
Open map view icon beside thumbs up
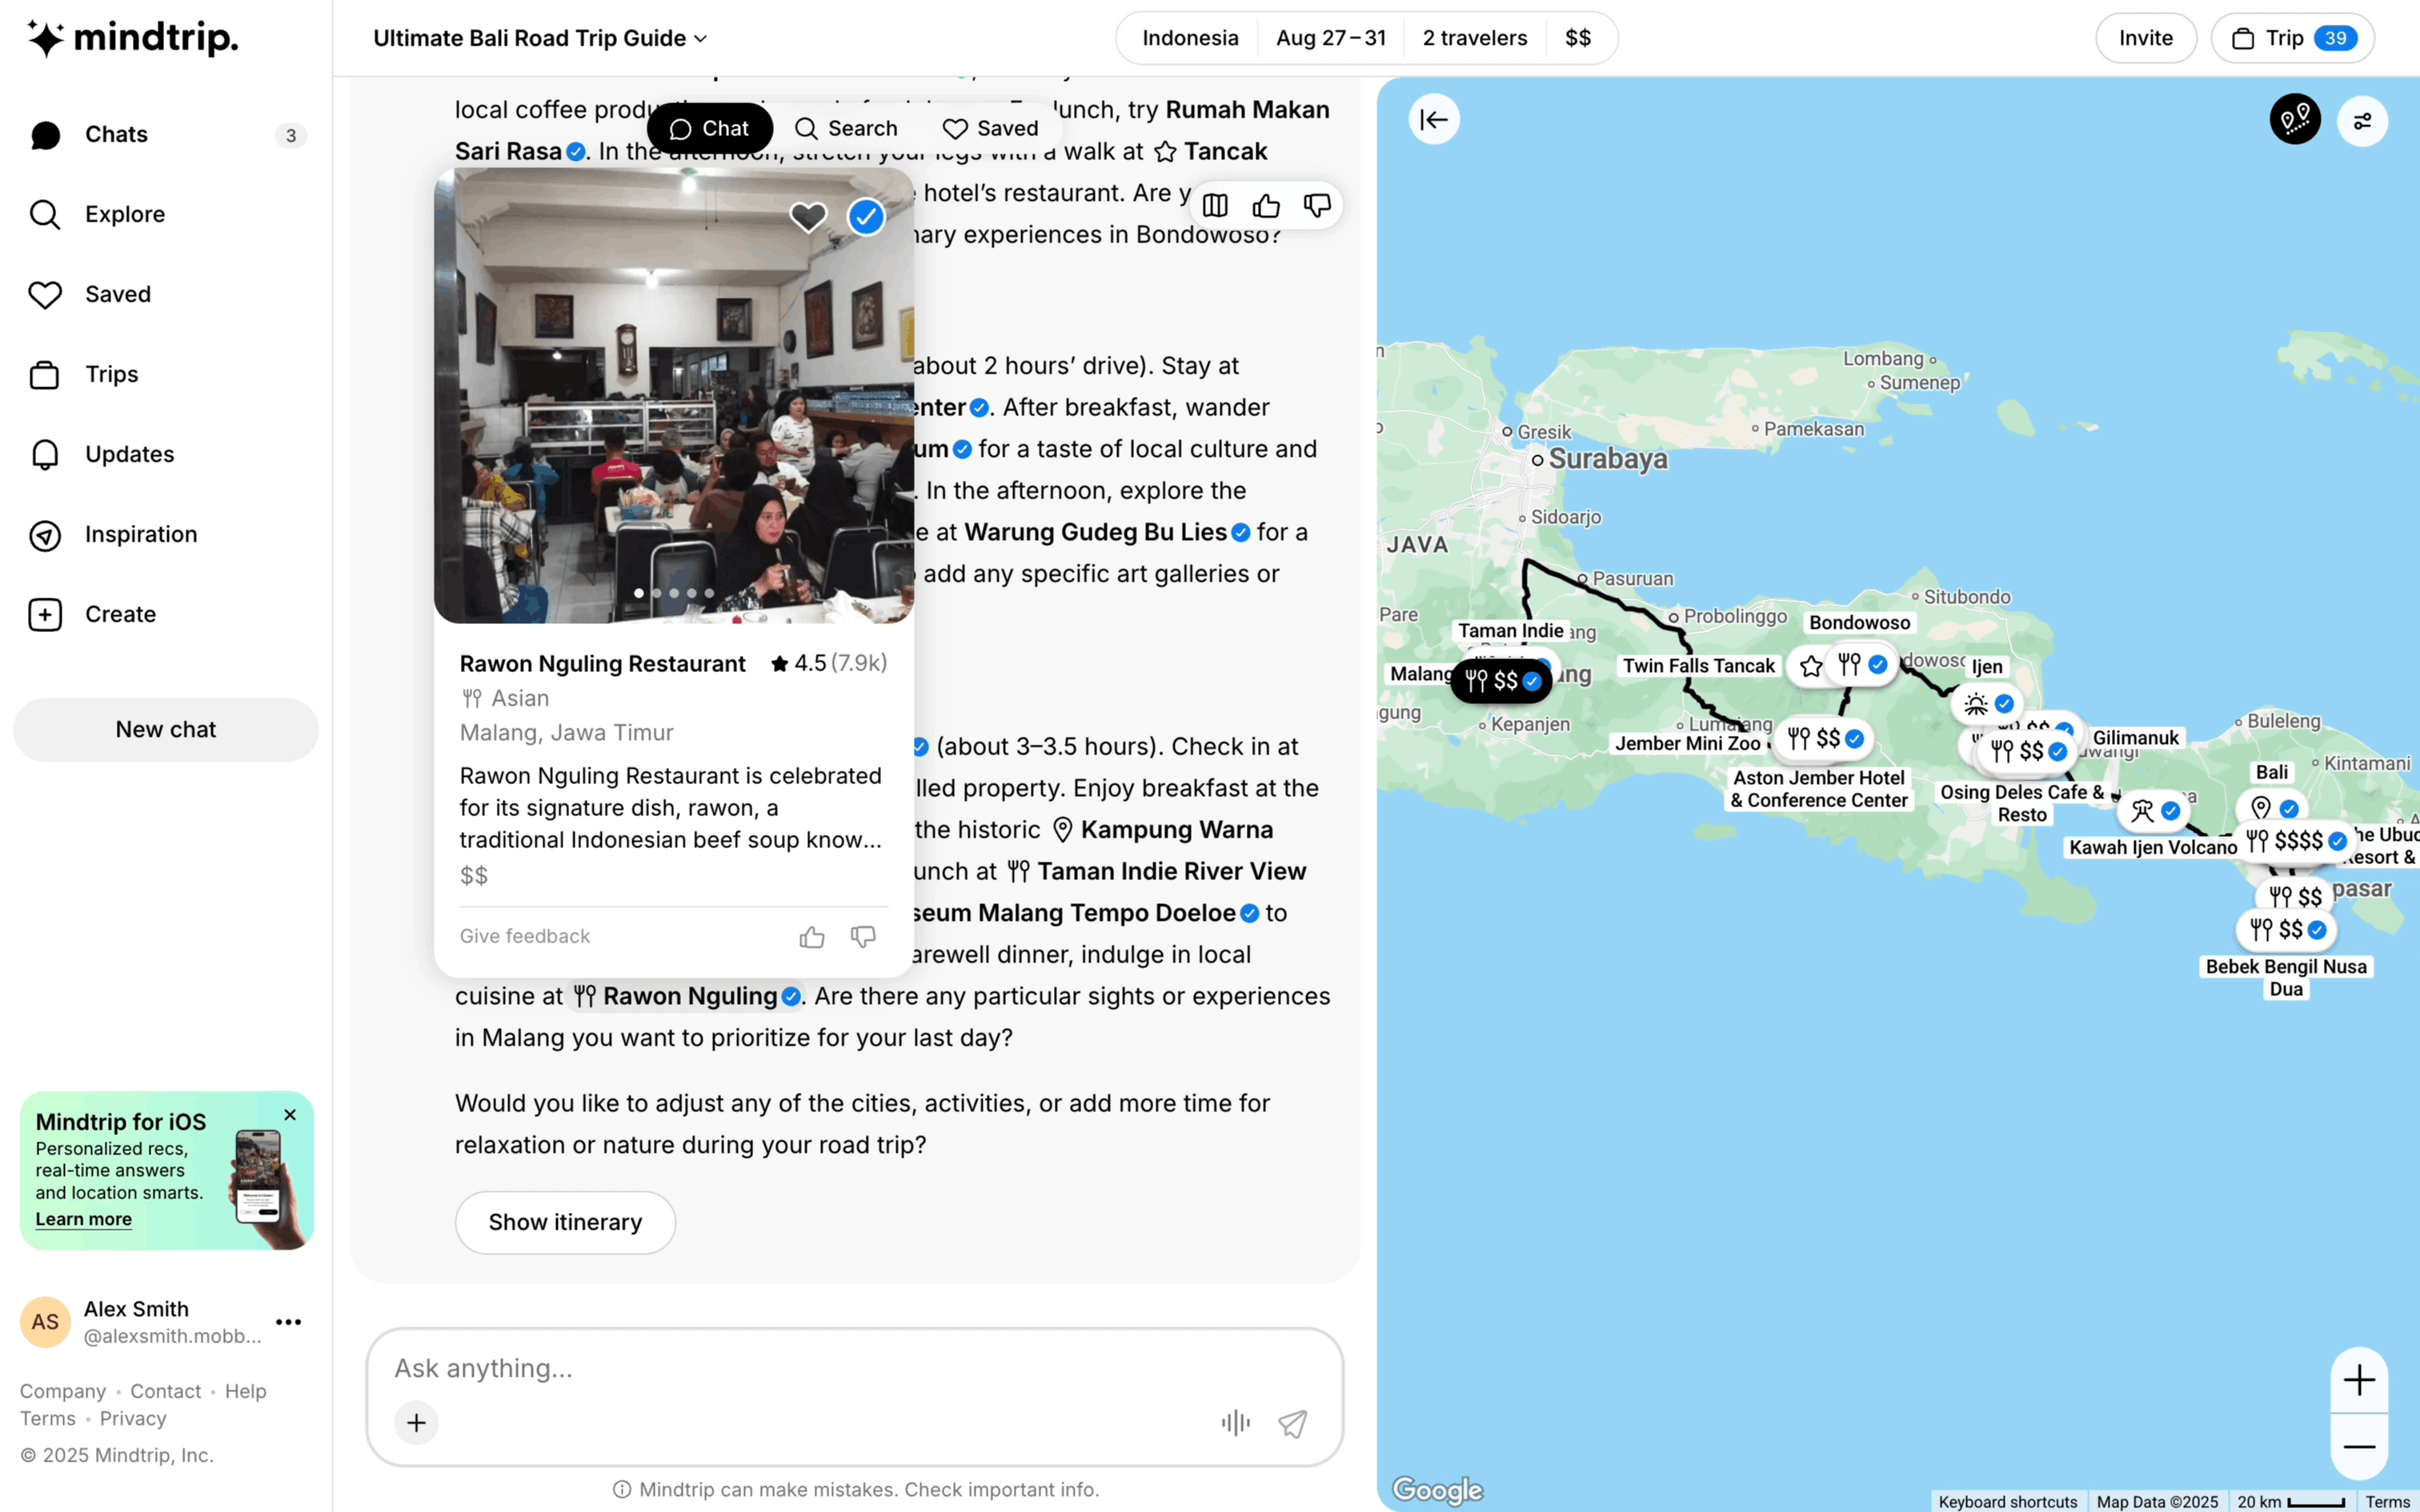click(x=1215, y=205)
